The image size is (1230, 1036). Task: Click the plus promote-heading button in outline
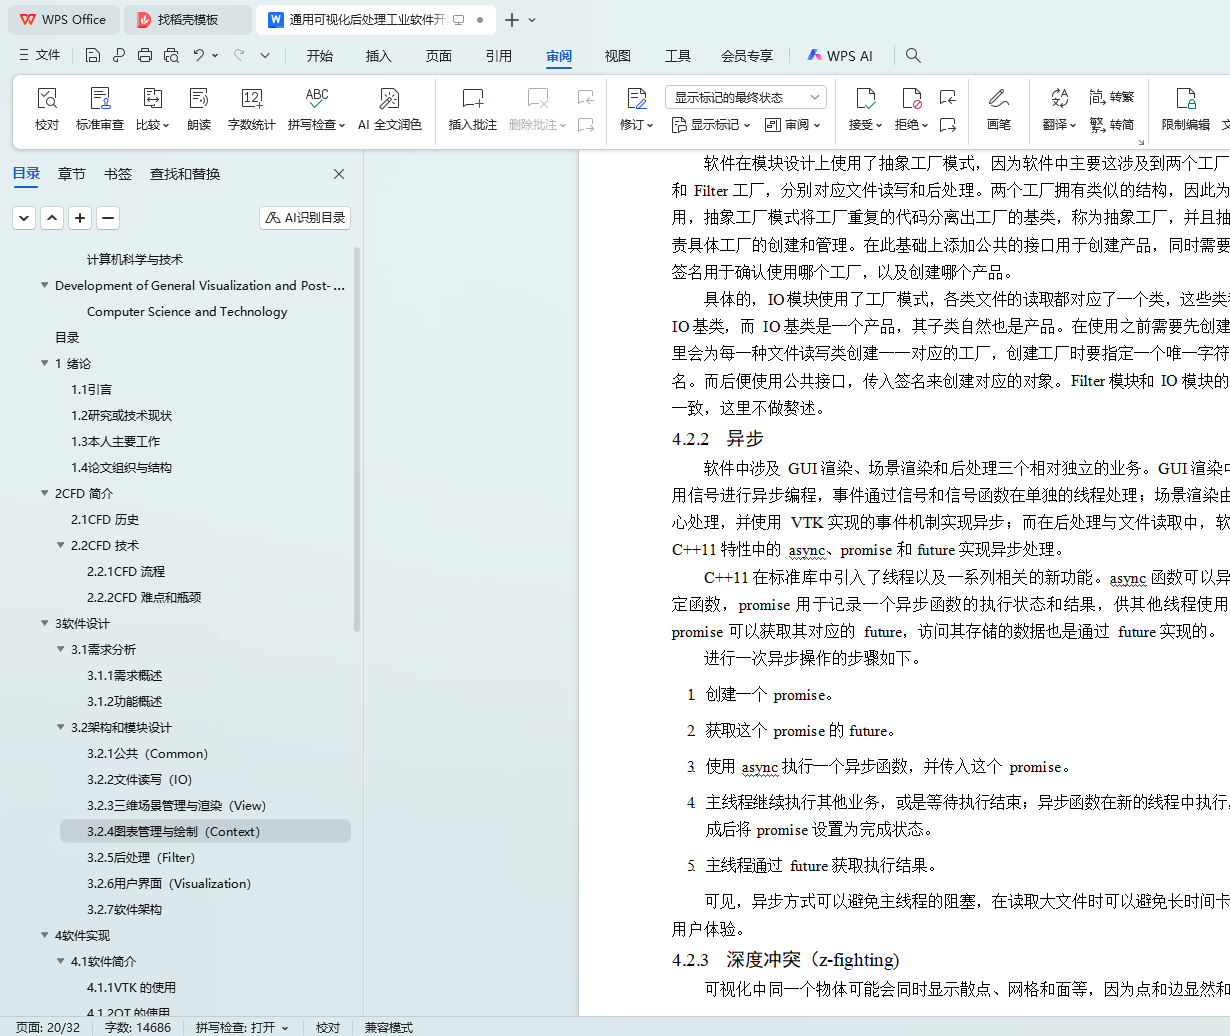click(80, 217)
